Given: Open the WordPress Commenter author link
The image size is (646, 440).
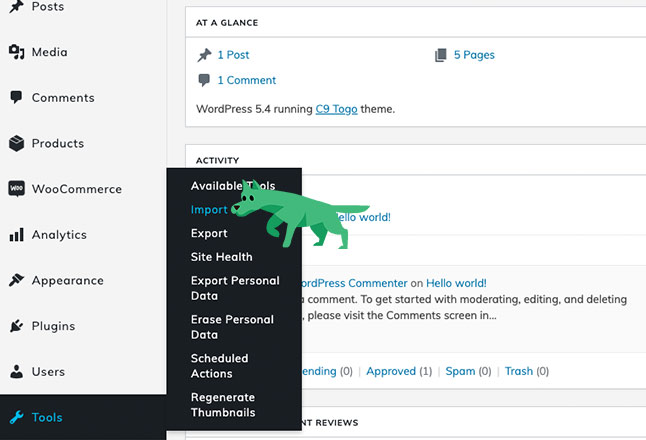Looking at the screenshot, I should click(354, 283).
